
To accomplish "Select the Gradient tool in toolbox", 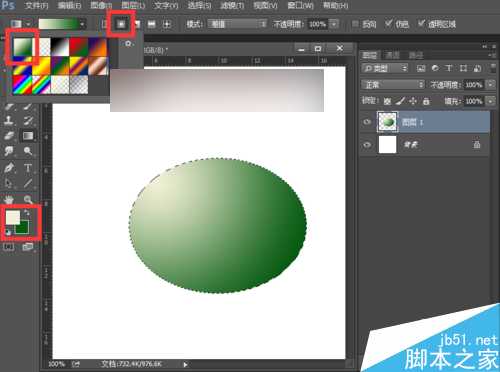I will tap(28, 136).
